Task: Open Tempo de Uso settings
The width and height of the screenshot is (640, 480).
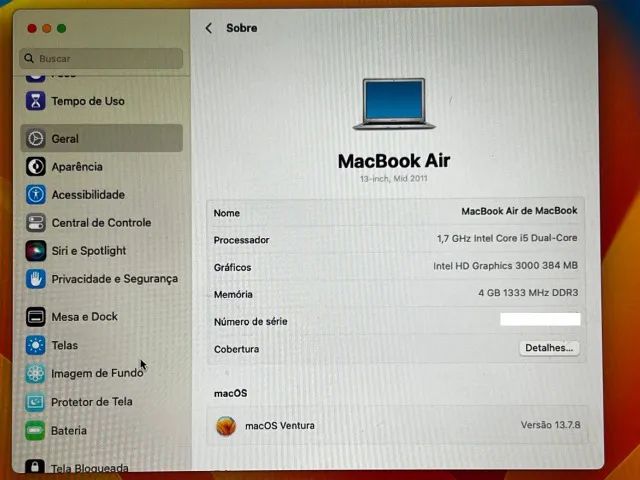Action: click(88, 101)
